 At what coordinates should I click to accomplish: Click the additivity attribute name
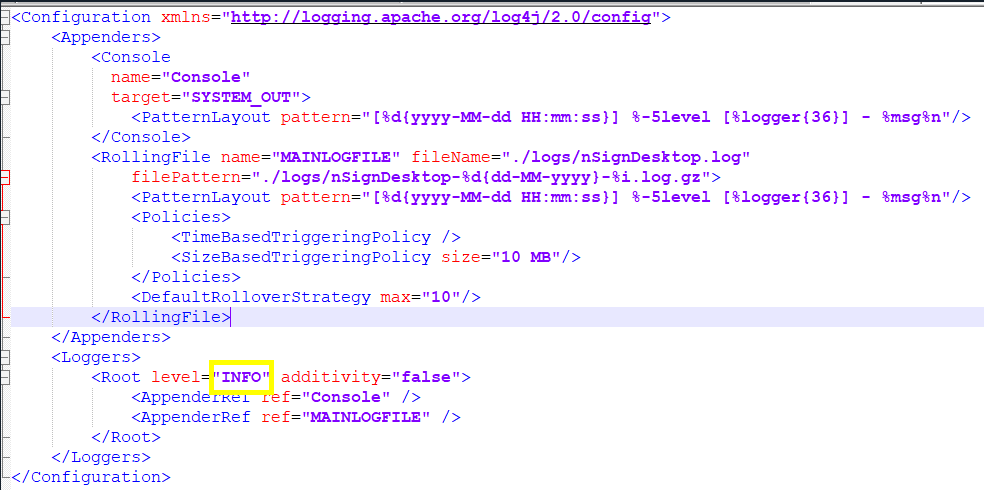331,377
